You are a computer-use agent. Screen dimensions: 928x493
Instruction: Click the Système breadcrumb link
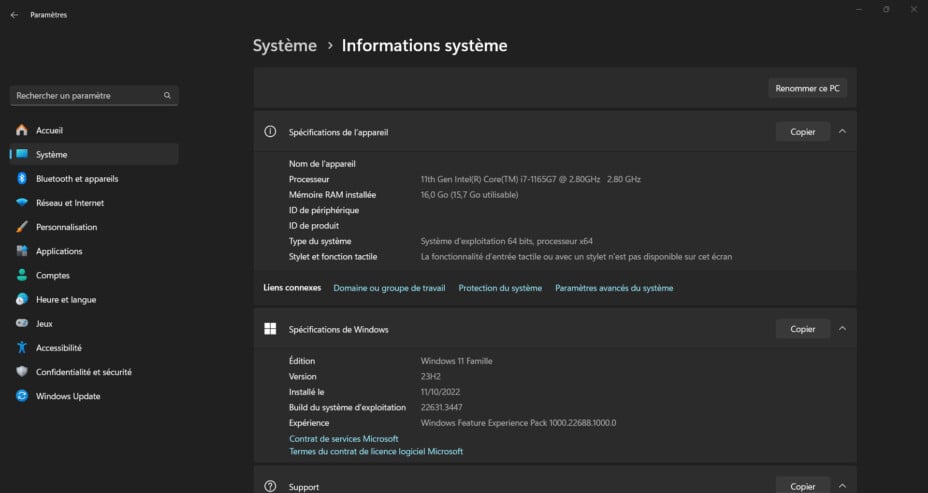285,46
